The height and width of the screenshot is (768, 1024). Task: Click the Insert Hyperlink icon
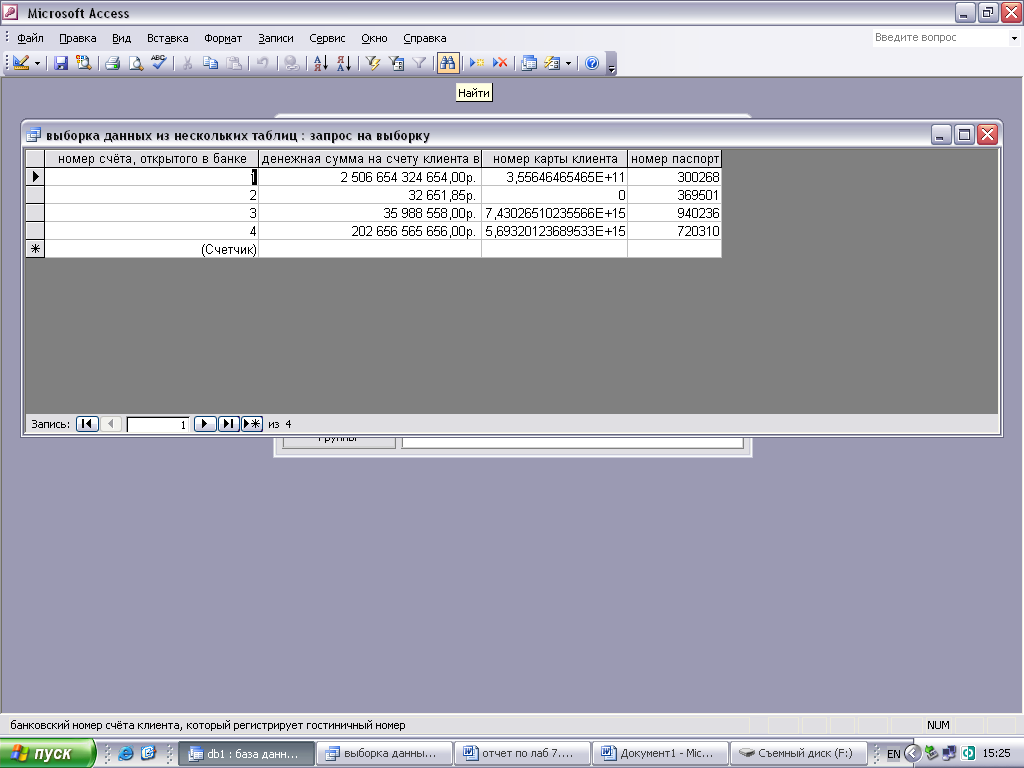[x=292, y=63]
